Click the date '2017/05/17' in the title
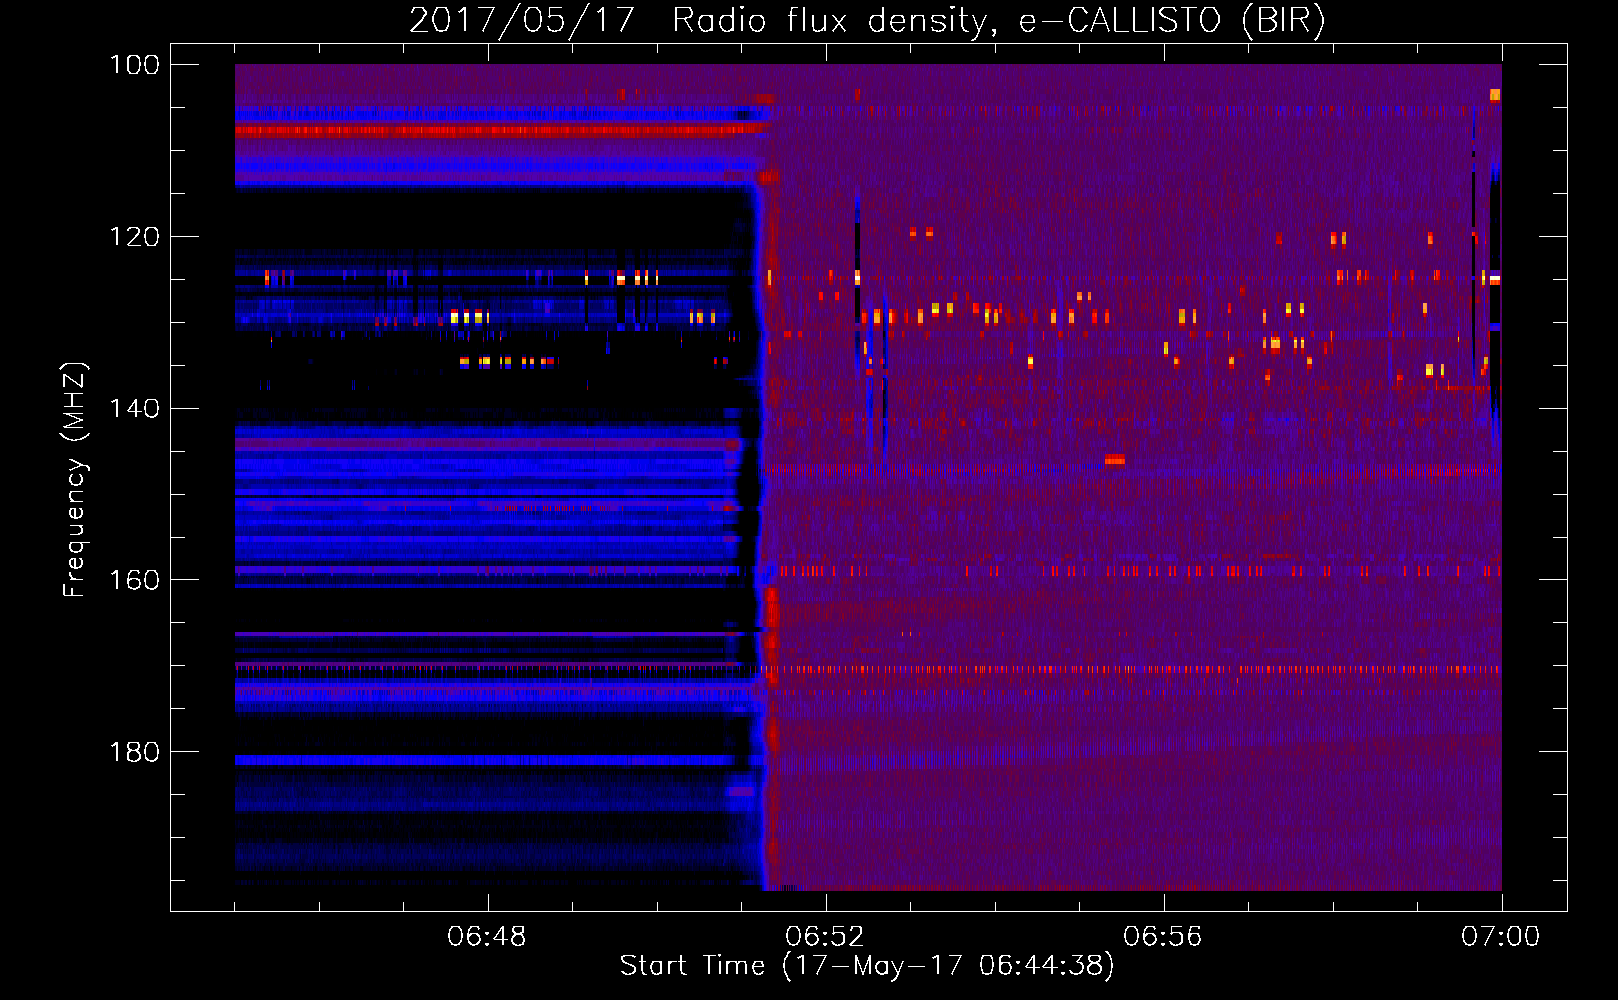Screen dimensions: 1618x1000 pyautogui.click(x=522, y=20)
